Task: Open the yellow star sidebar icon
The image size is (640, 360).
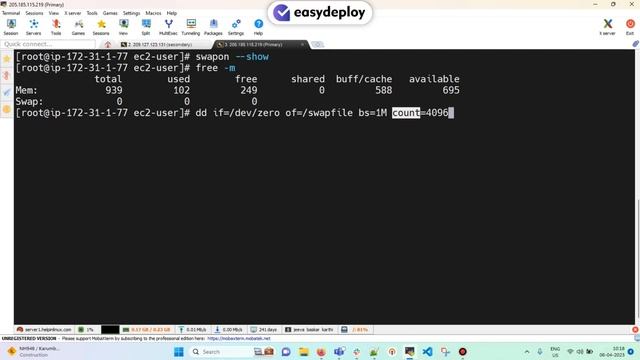Action: pyautogui.click(x=7, y=59)
